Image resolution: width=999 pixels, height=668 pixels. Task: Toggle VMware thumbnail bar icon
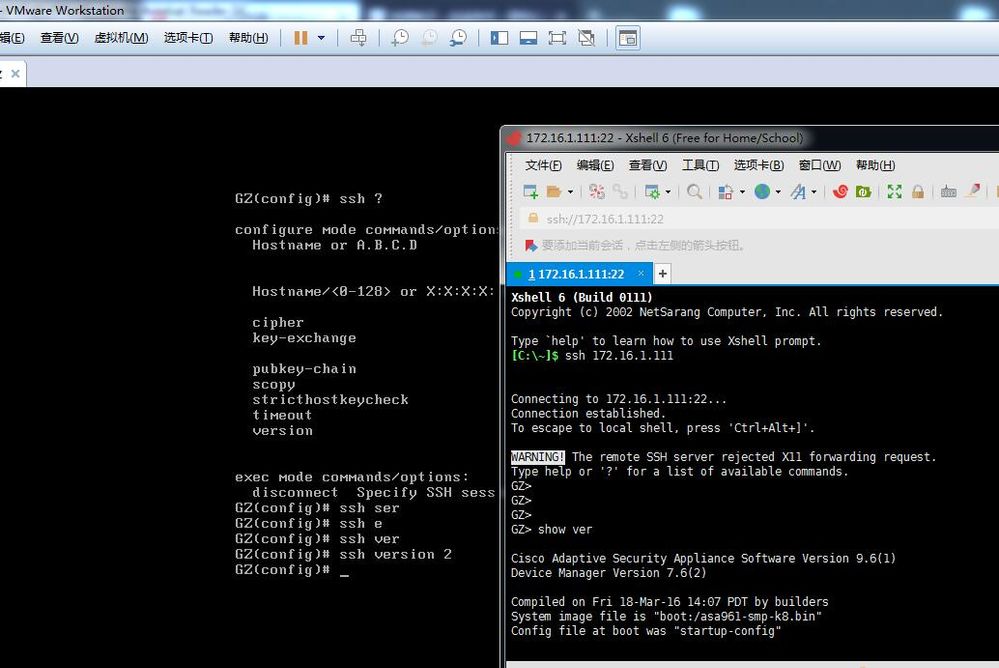point(528,38)
